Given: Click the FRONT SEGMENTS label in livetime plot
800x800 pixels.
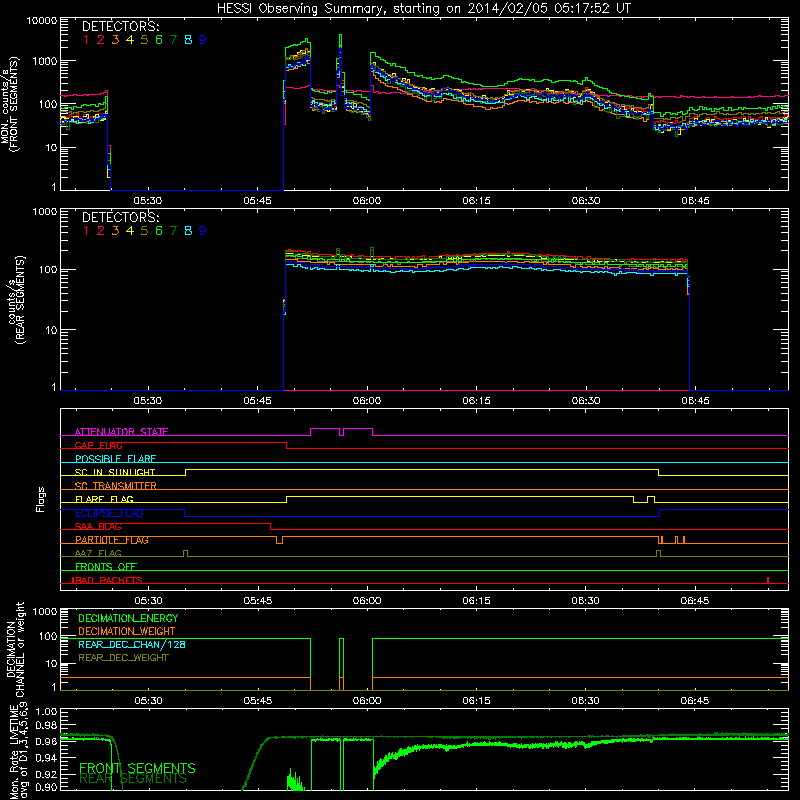Looking at the screenshot, I should pos(137,768).
